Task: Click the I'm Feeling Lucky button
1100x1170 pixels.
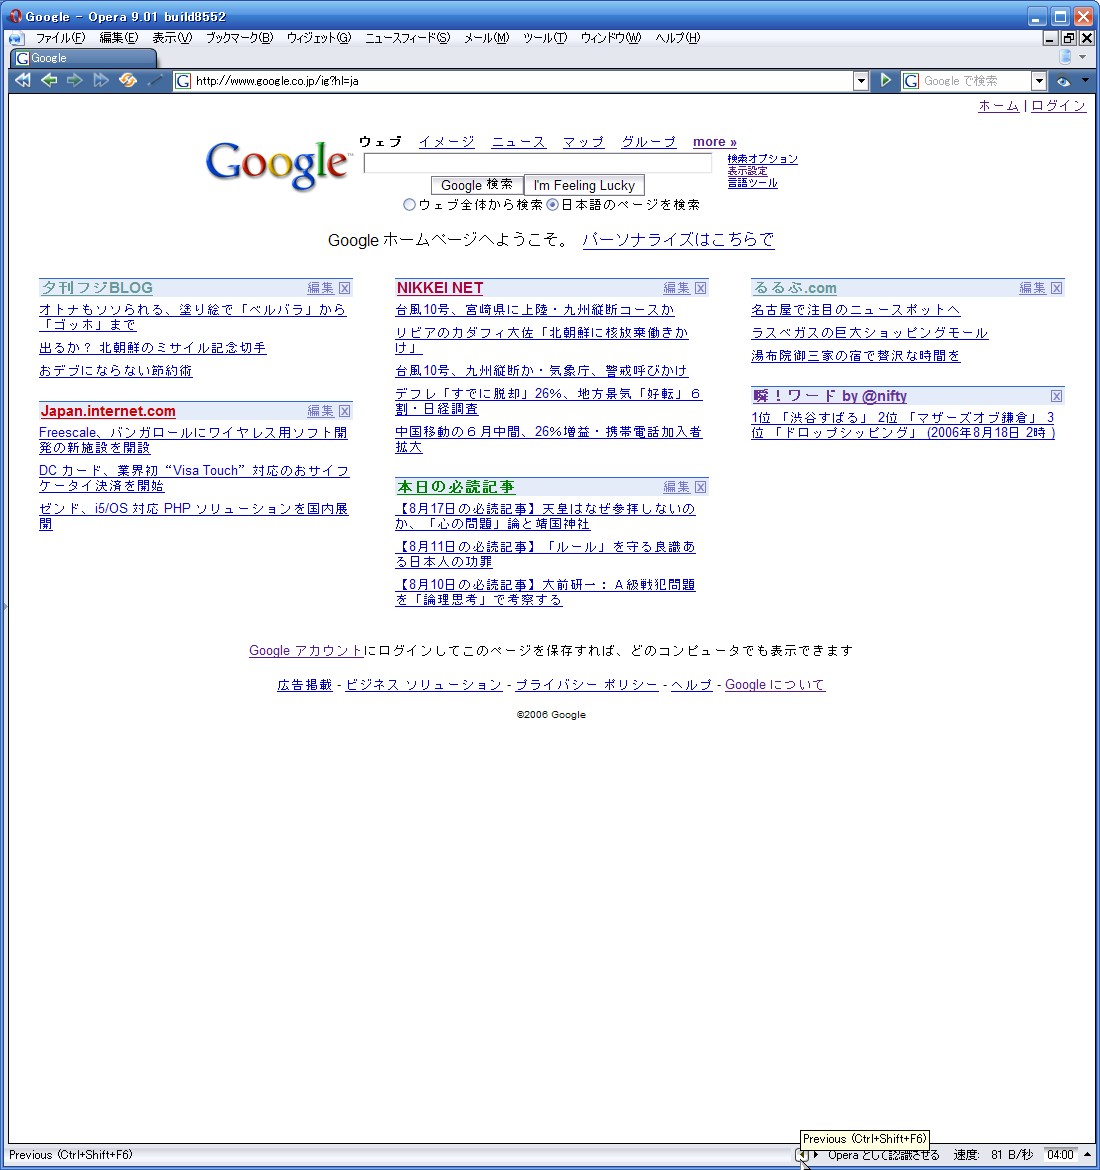Action: (584, 185)
